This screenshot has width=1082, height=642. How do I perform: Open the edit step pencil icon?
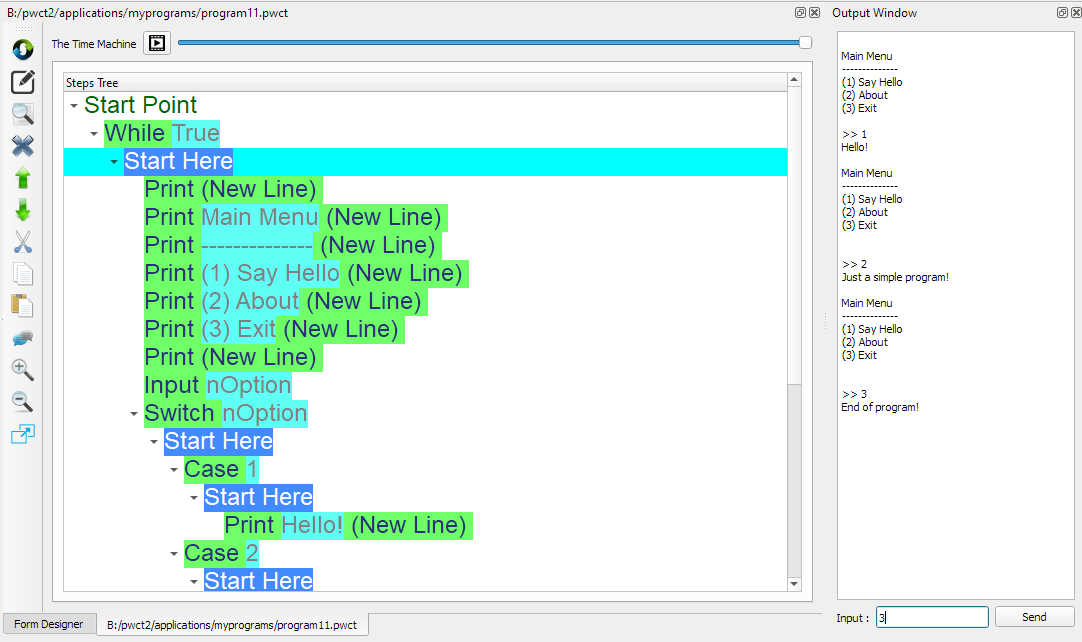point(22,81)
